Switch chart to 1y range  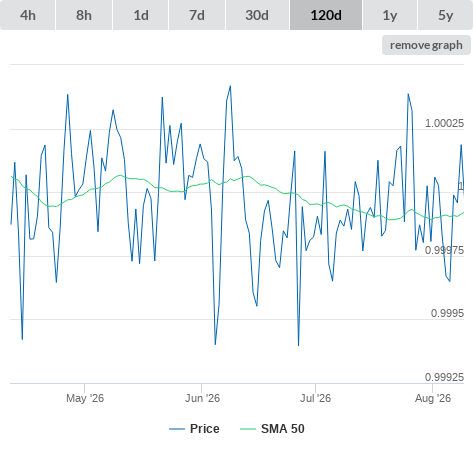(390, 15)
